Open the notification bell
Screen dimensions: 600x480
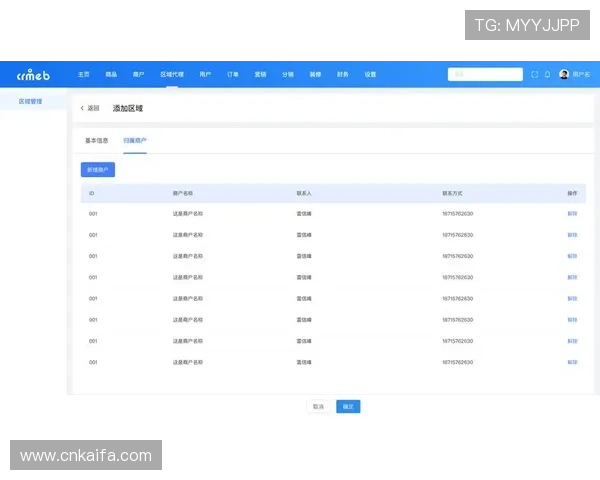coord(548,74)
